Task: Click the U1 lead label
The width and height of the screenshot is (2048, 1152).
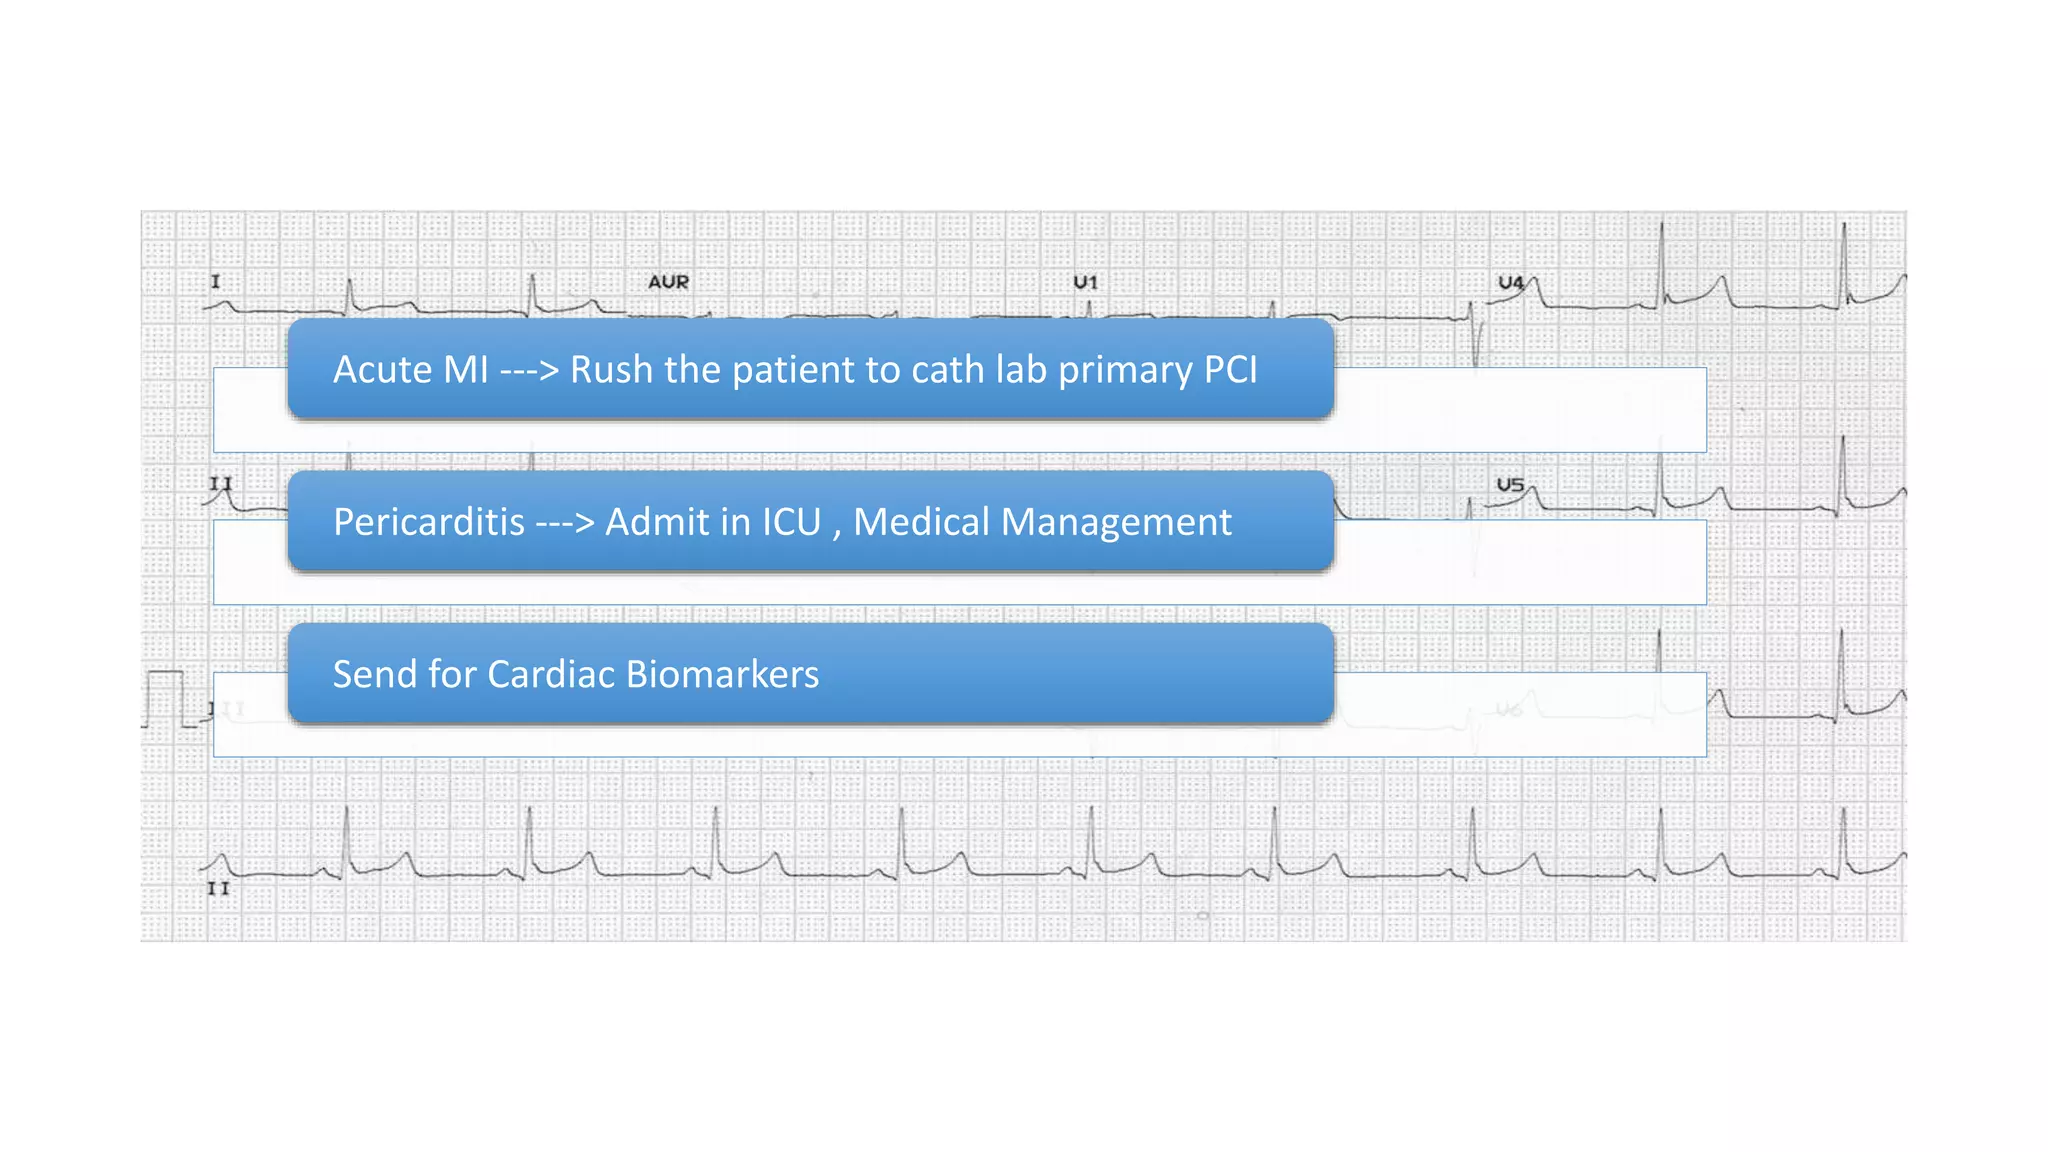Action: pyautogui.click(x=1085, y=283)
